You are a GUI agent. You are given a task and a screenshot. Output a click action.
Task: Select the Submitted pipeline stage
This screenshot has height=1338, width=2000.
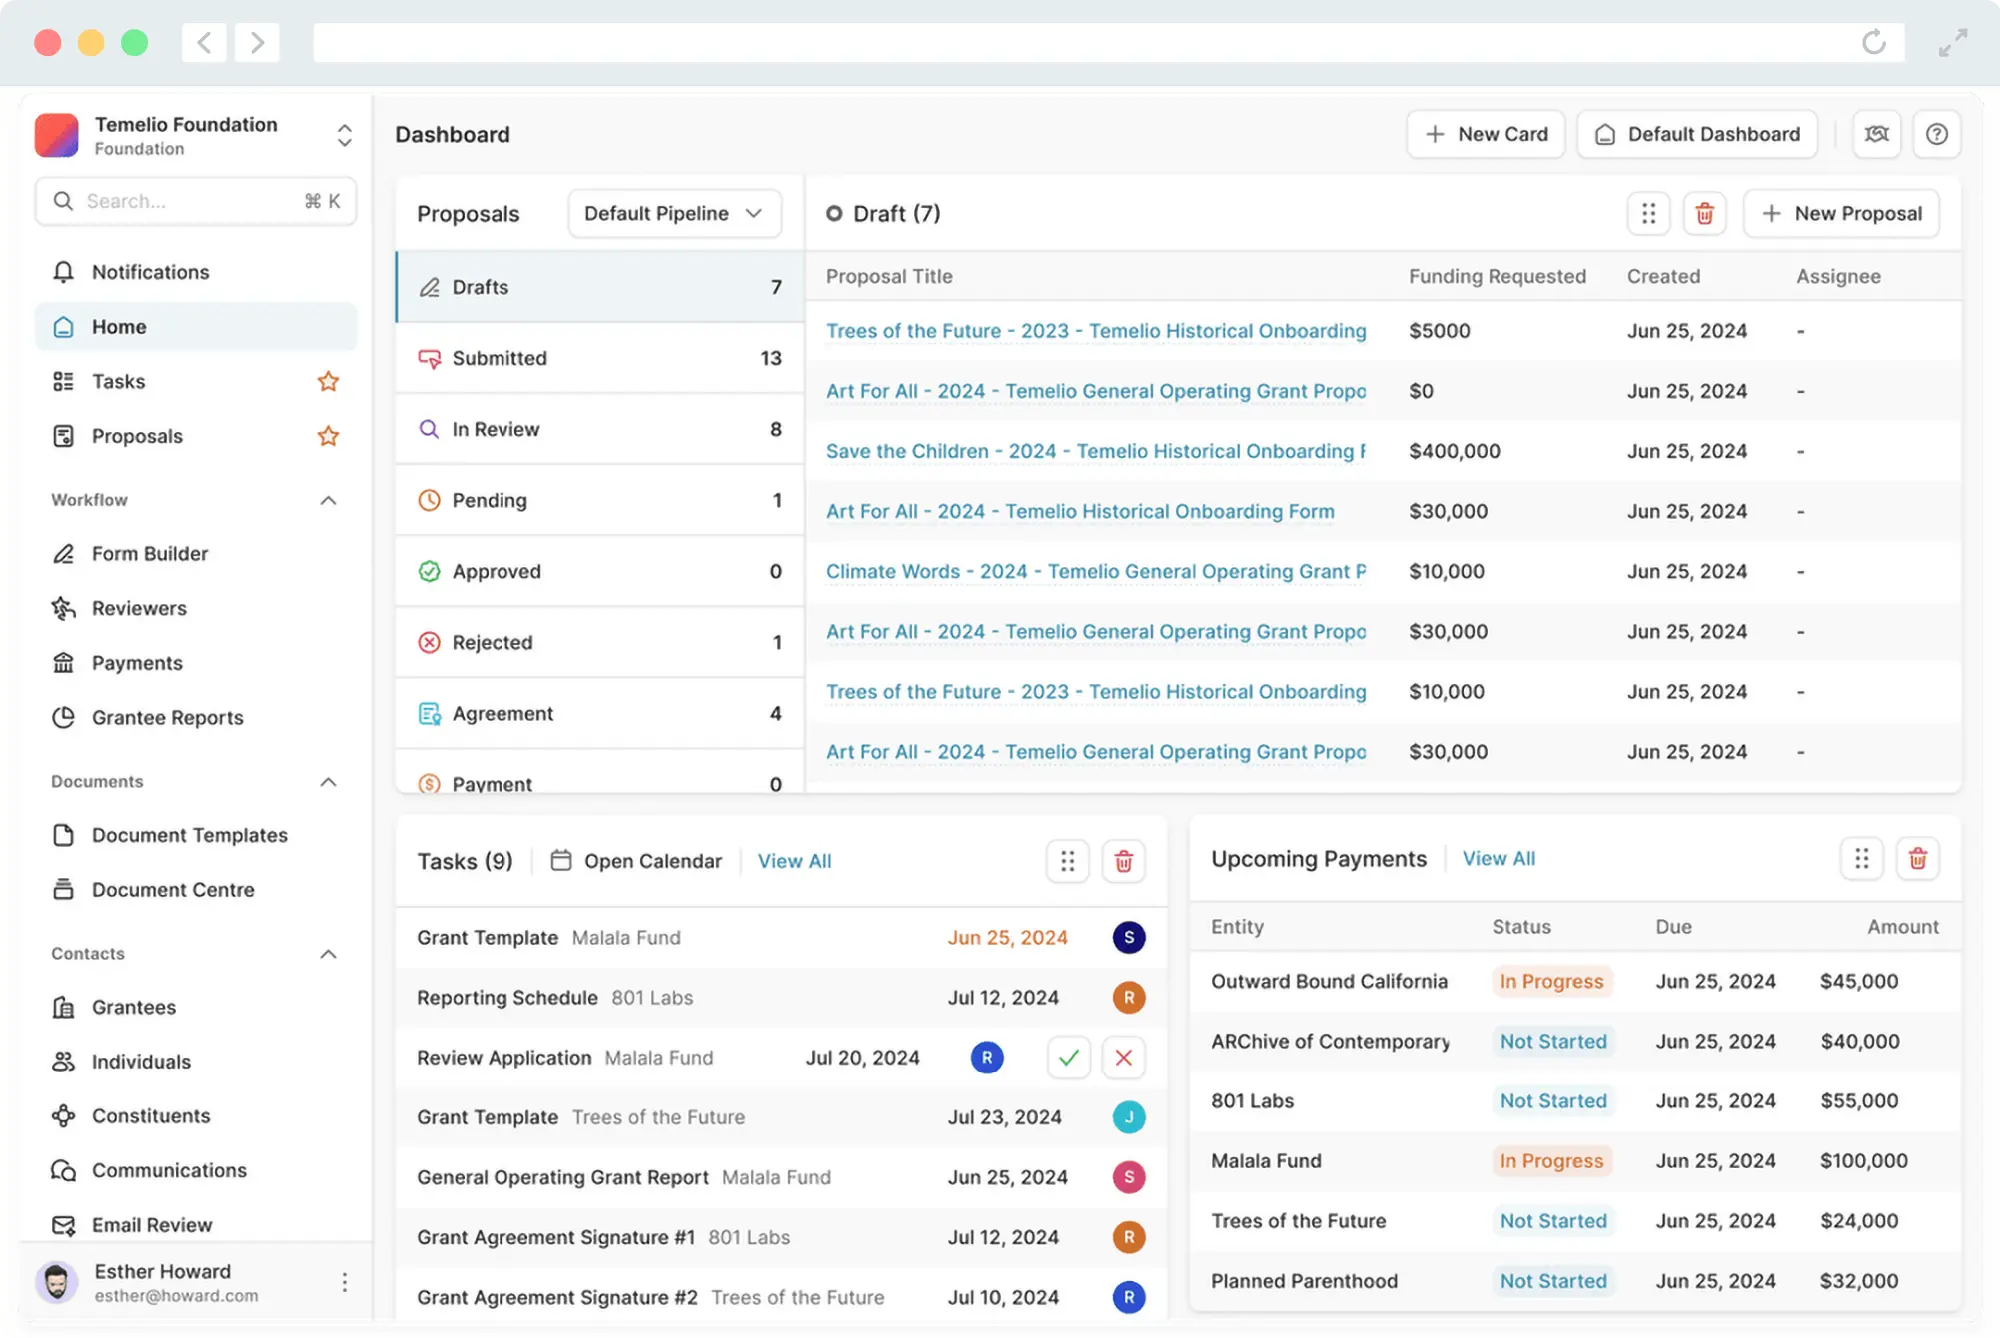click(600, 358)
